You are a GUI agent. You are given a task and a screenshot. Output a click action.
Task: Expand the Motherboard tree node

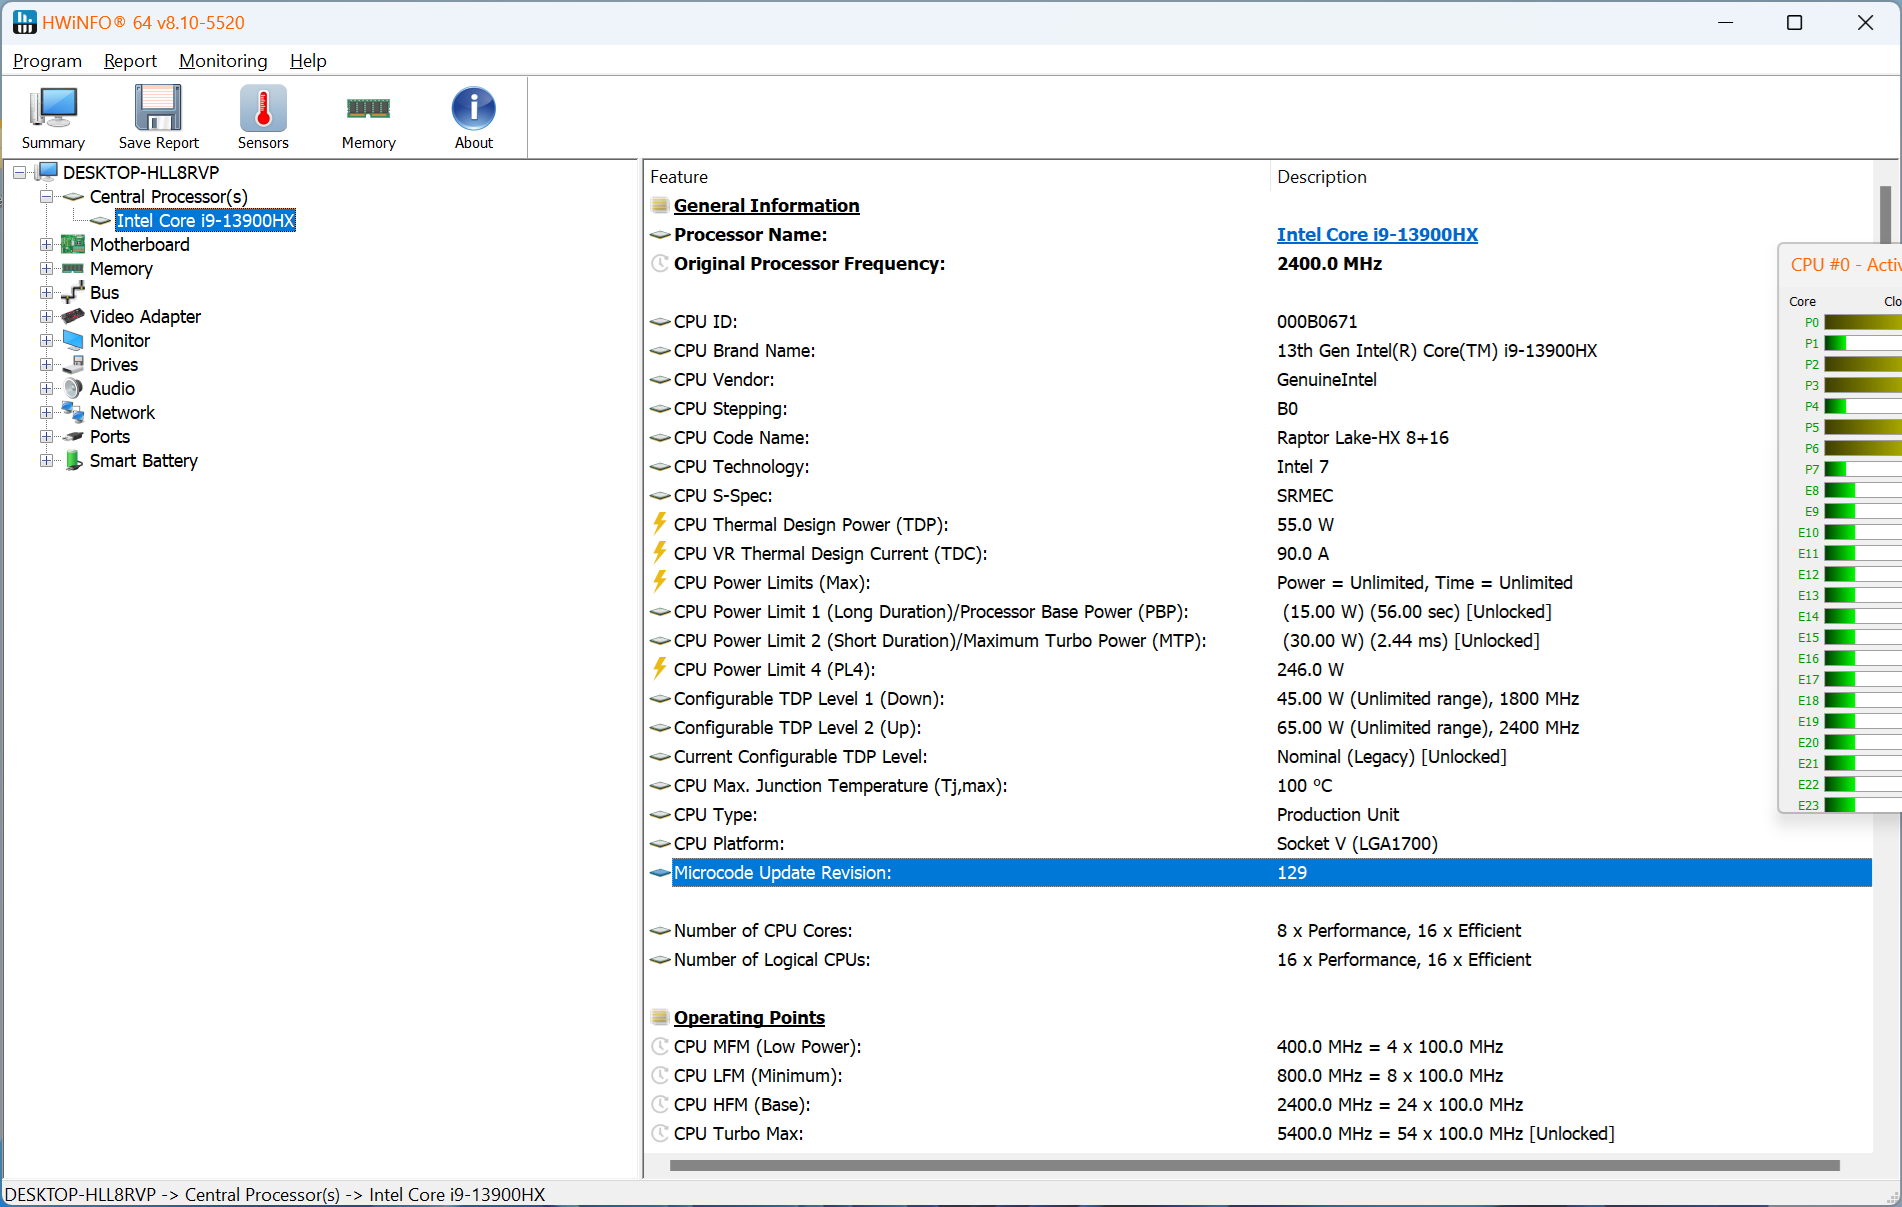46,245
